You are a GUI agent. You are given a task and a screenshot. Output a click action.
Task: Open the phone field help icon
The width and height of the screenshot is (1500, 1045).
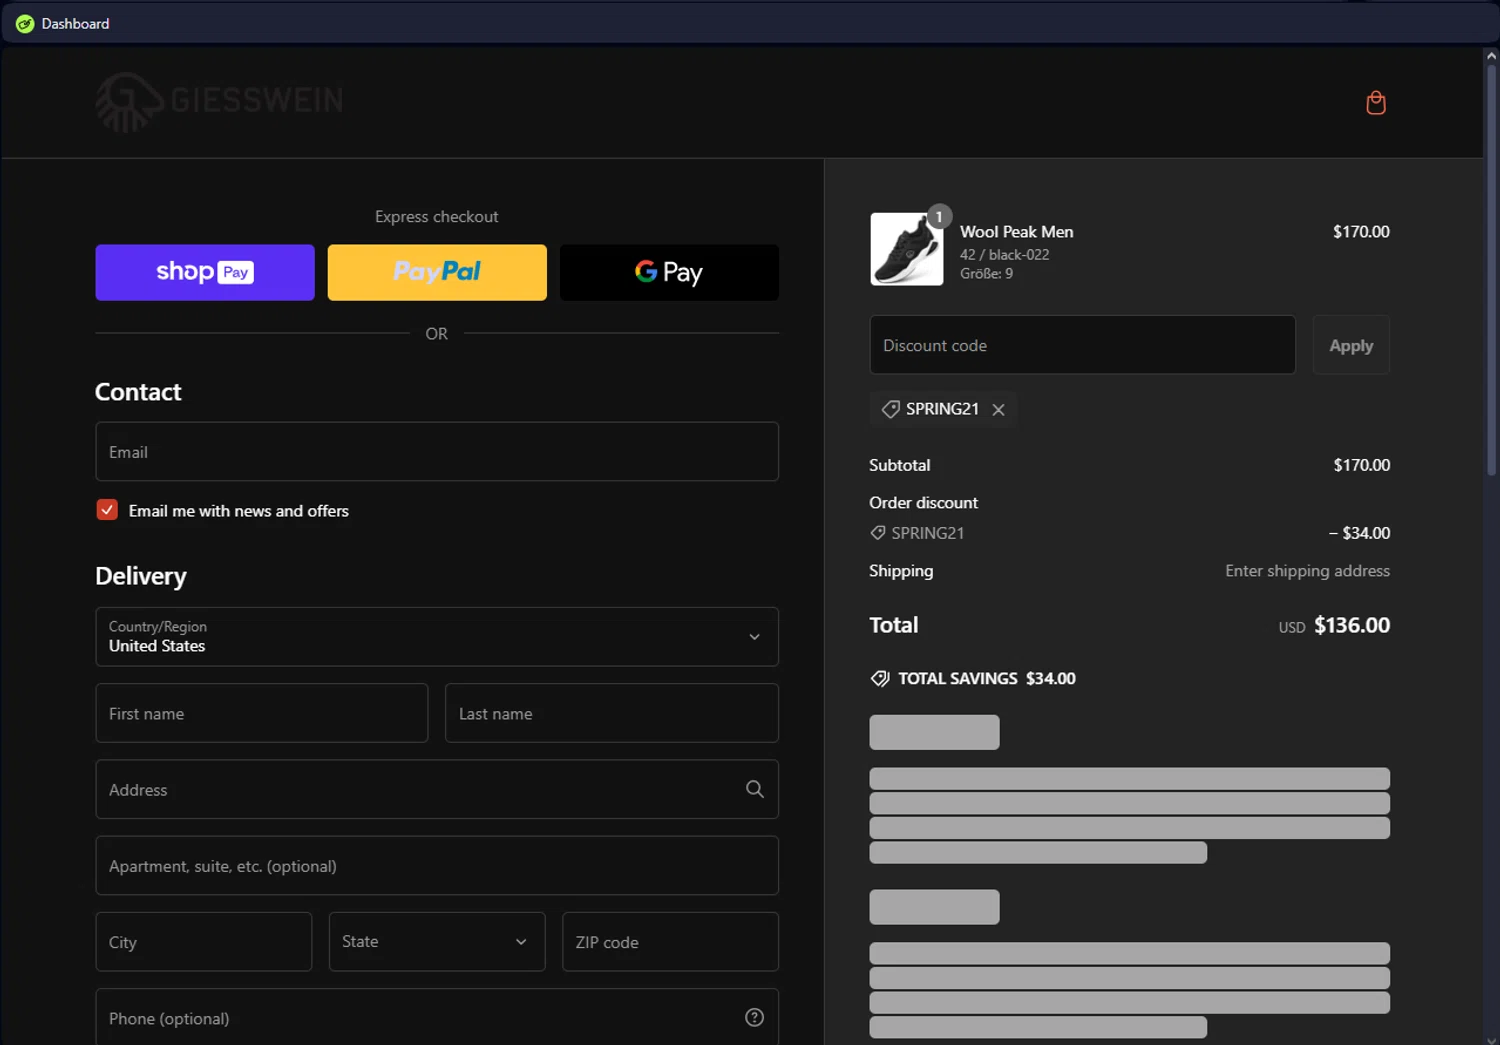(x=755, y=1017)
